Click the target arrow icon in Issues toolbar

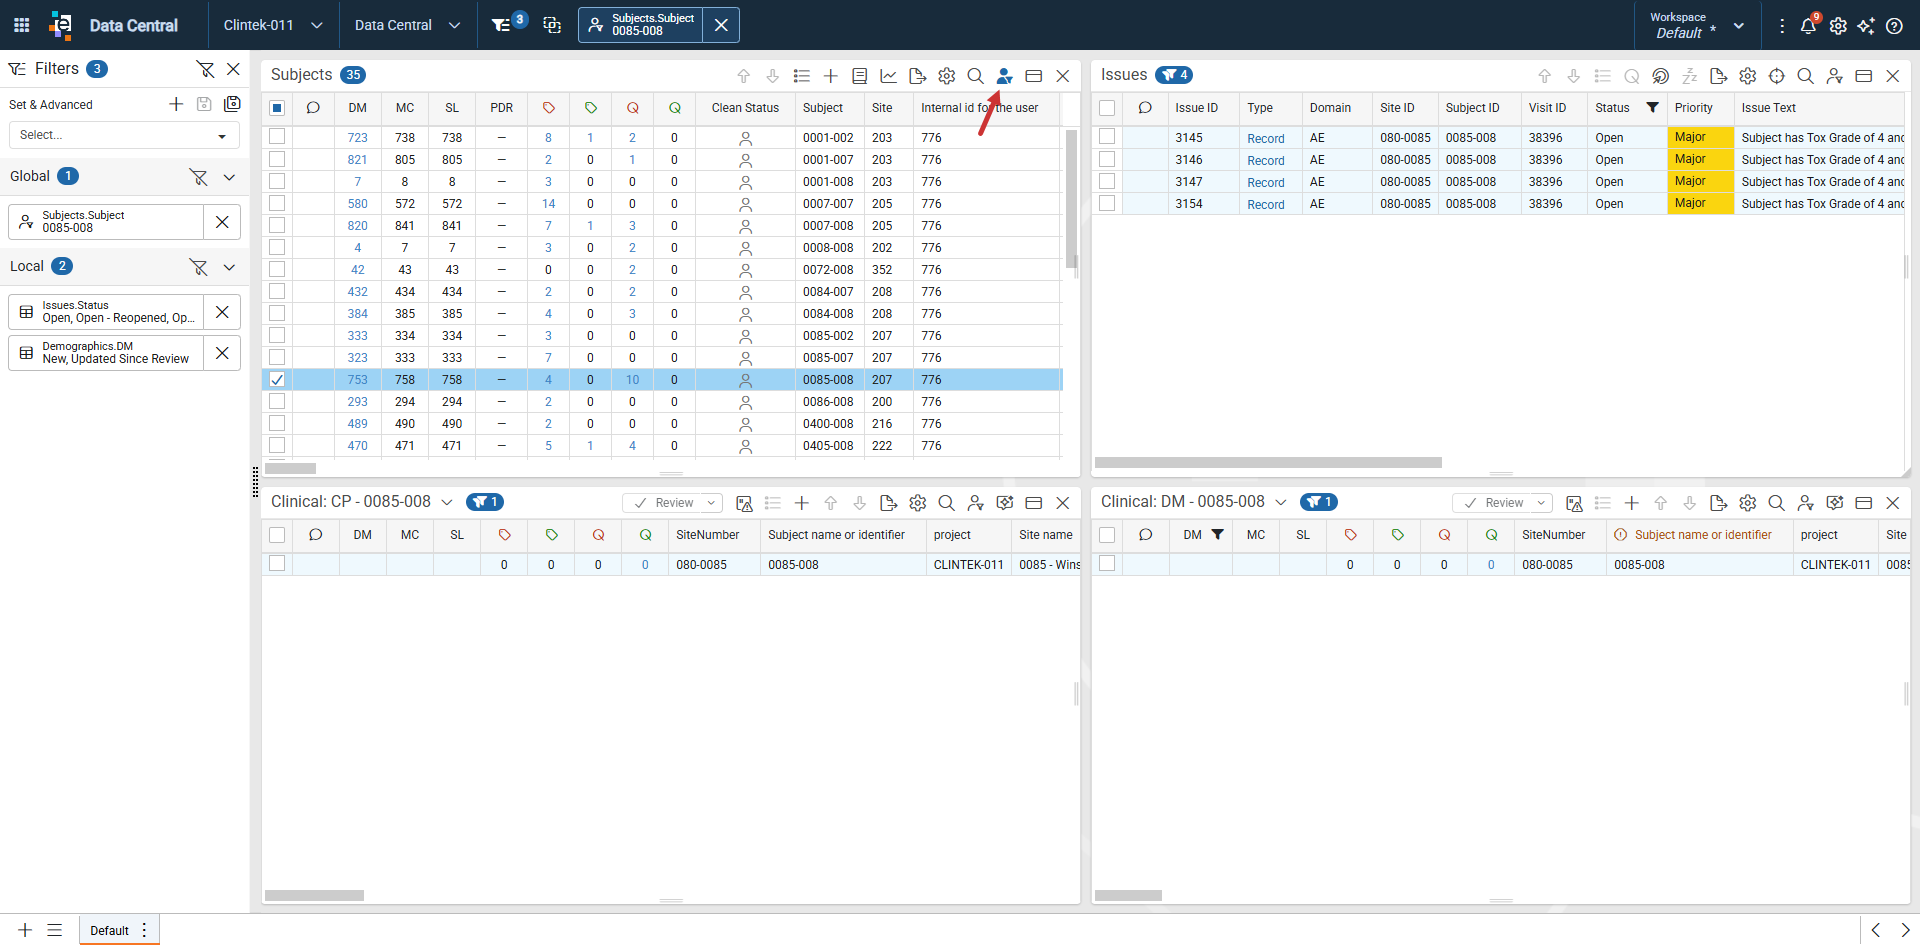[1660, 76]
